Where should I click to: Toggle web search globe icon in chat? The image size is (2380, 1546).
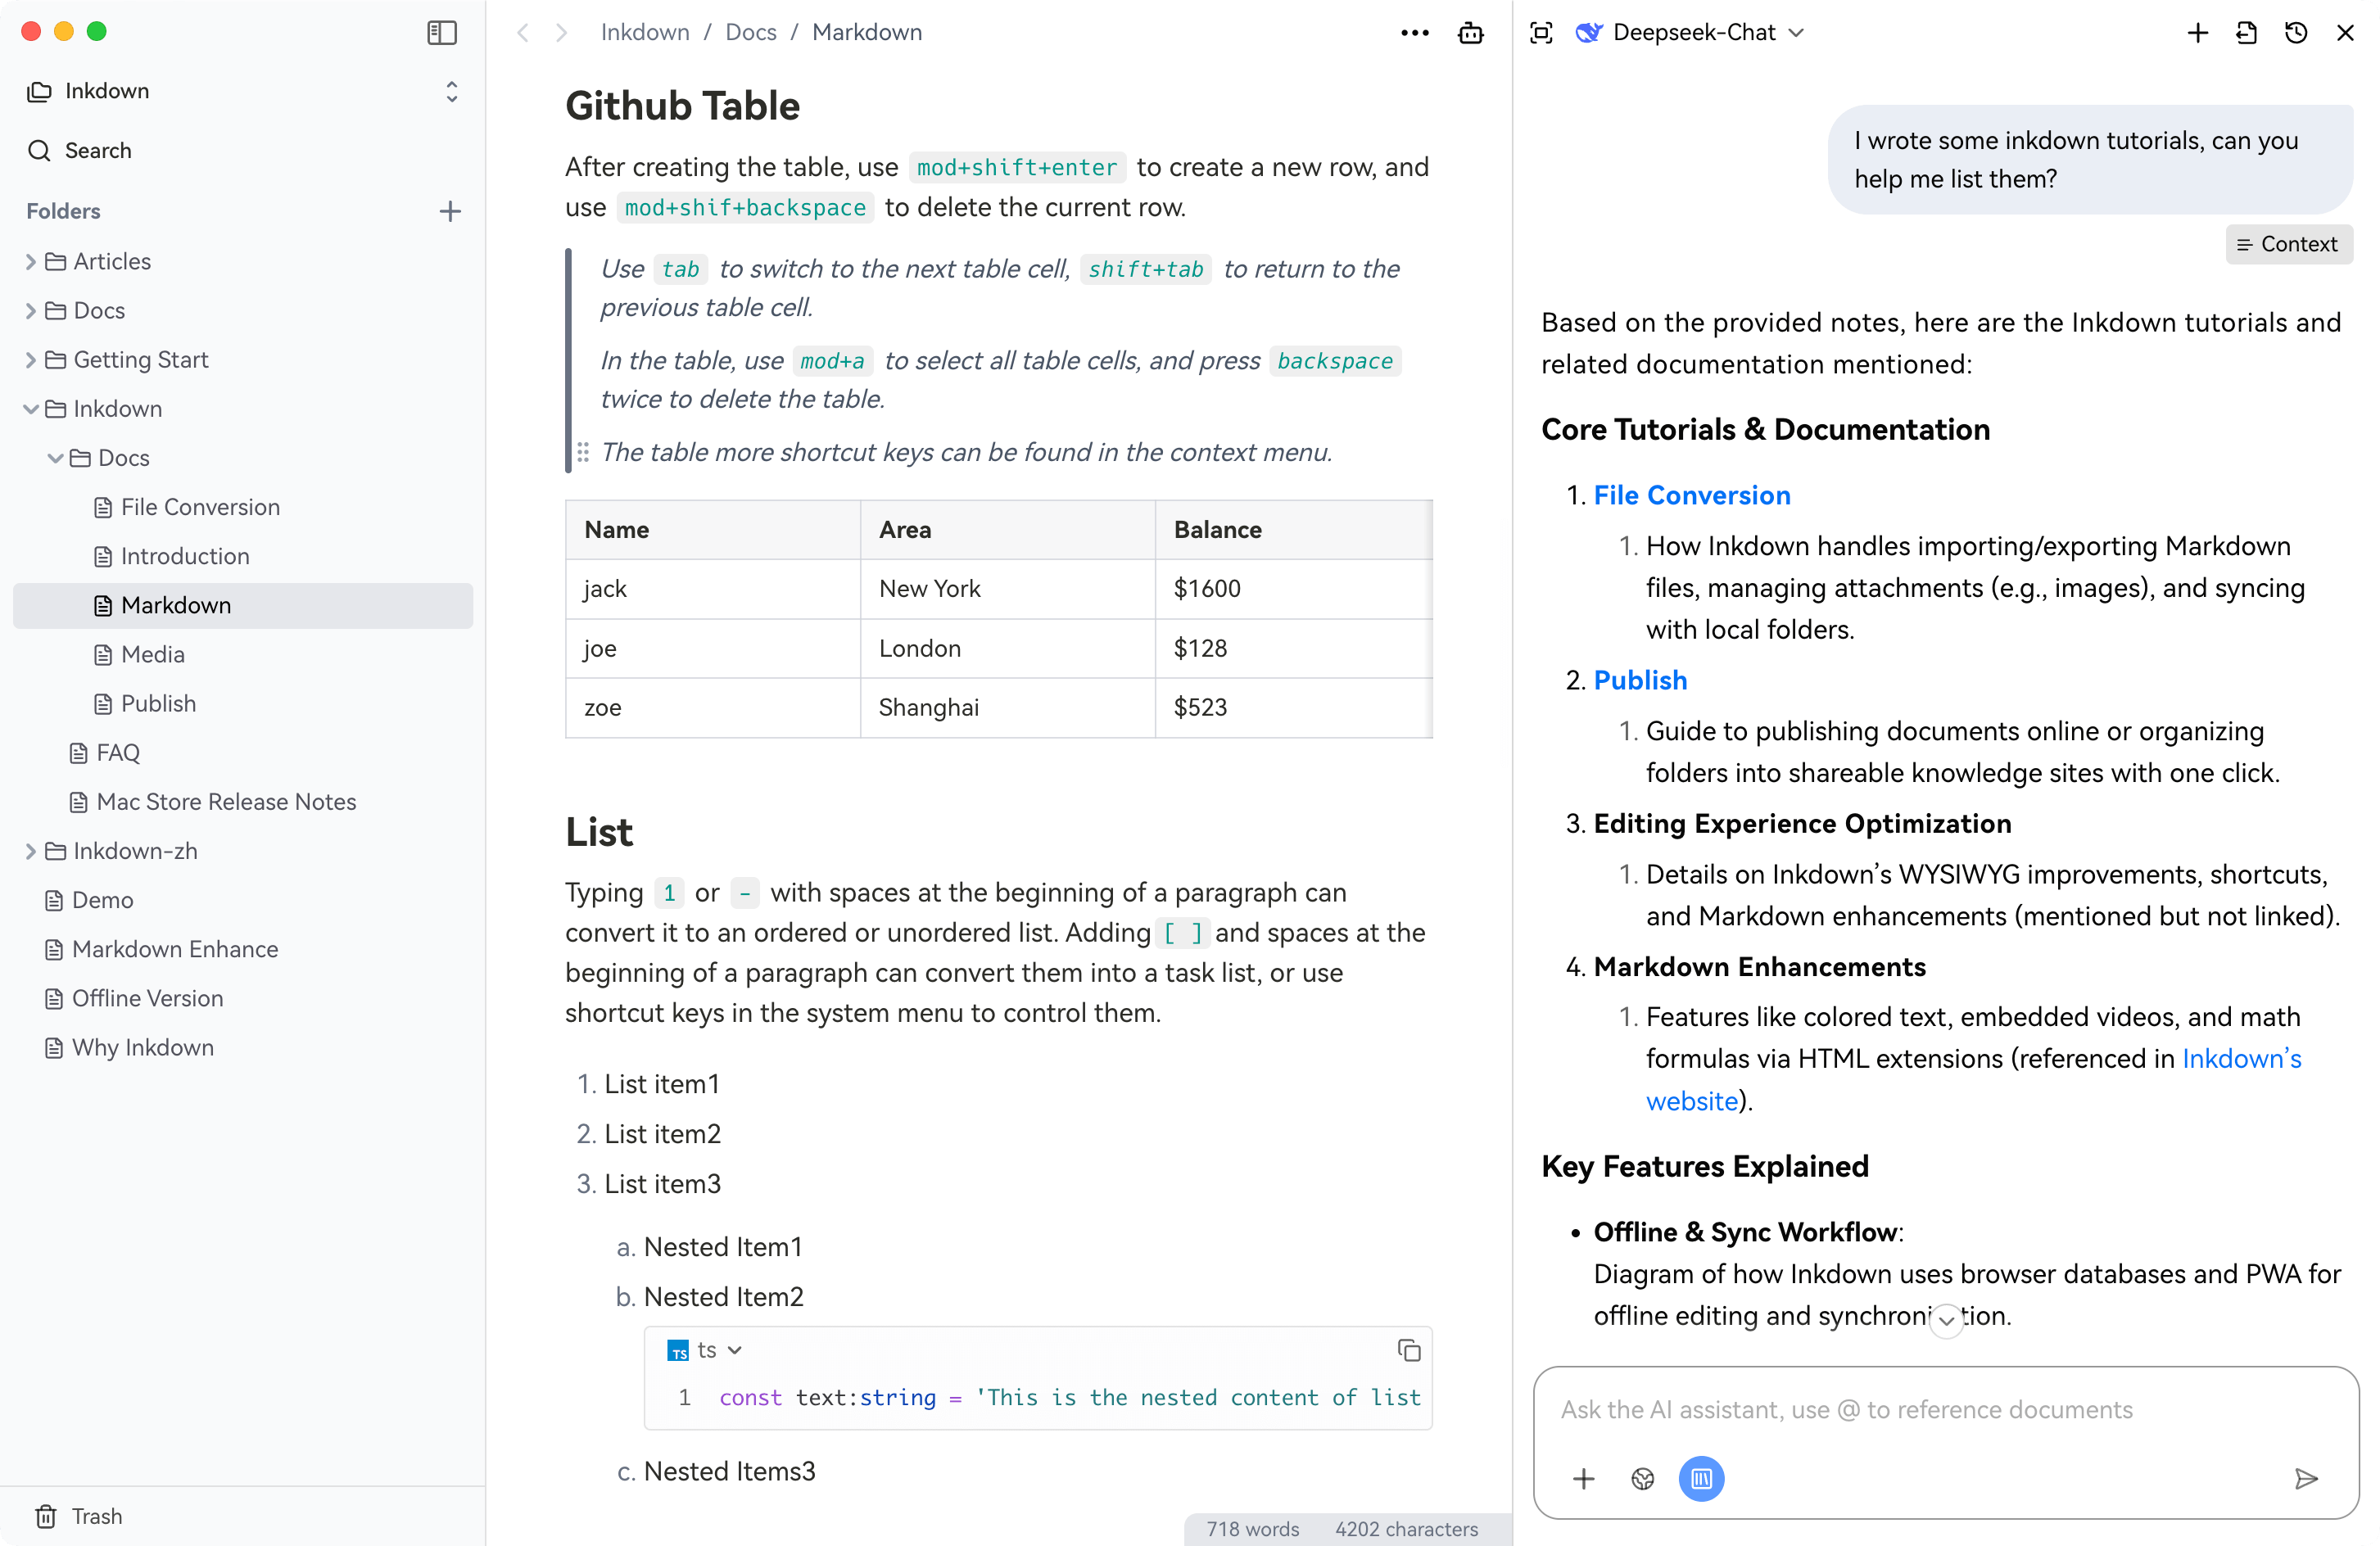pyautogui.click(x=1641, y=1478)
